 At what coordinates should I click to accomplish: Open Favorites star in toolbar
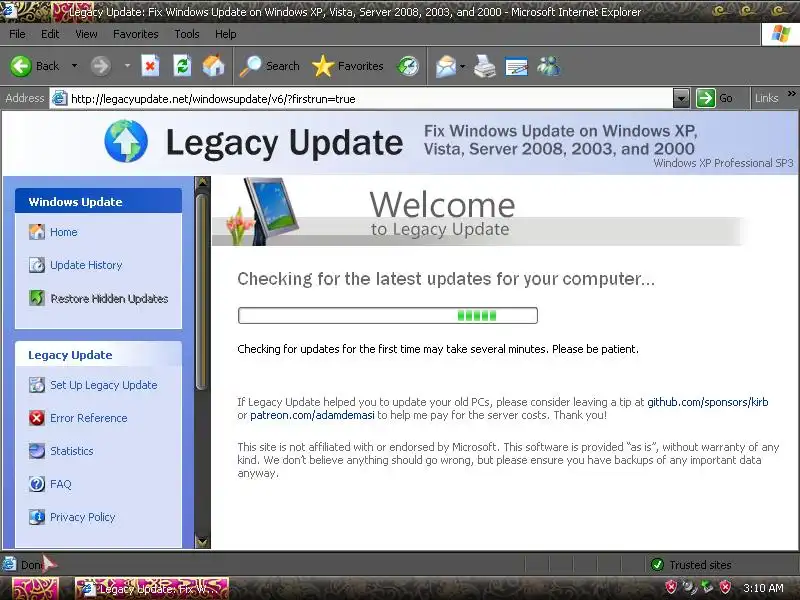pyautogui.click(x=347, y=66)
